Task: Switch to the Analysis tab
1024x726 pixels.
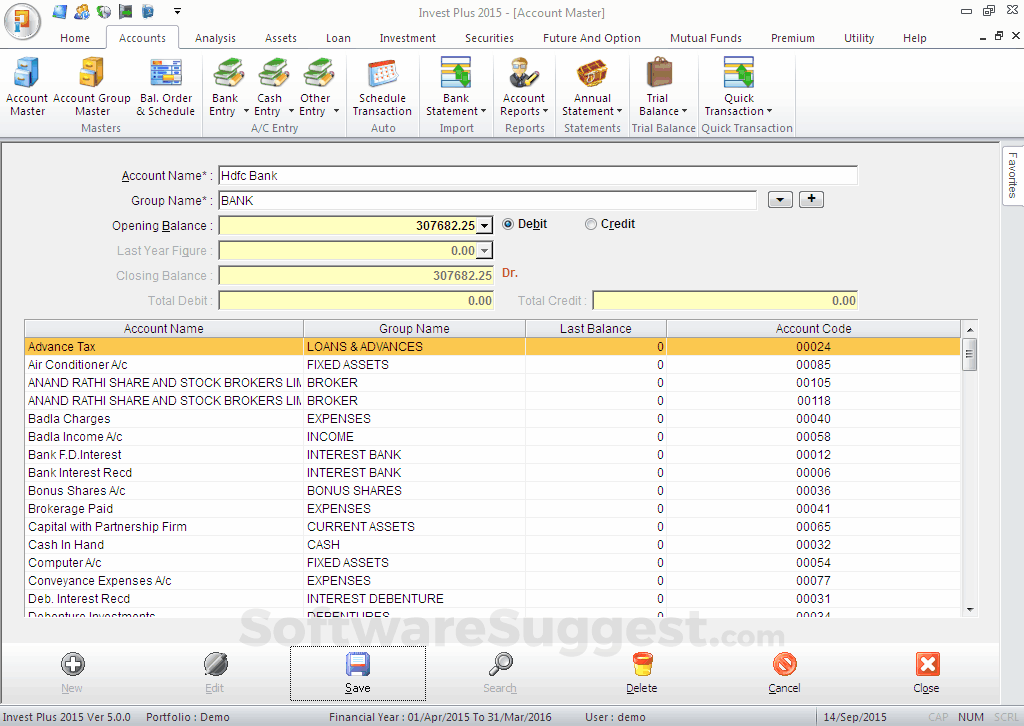Action: [x=215, y=38]
